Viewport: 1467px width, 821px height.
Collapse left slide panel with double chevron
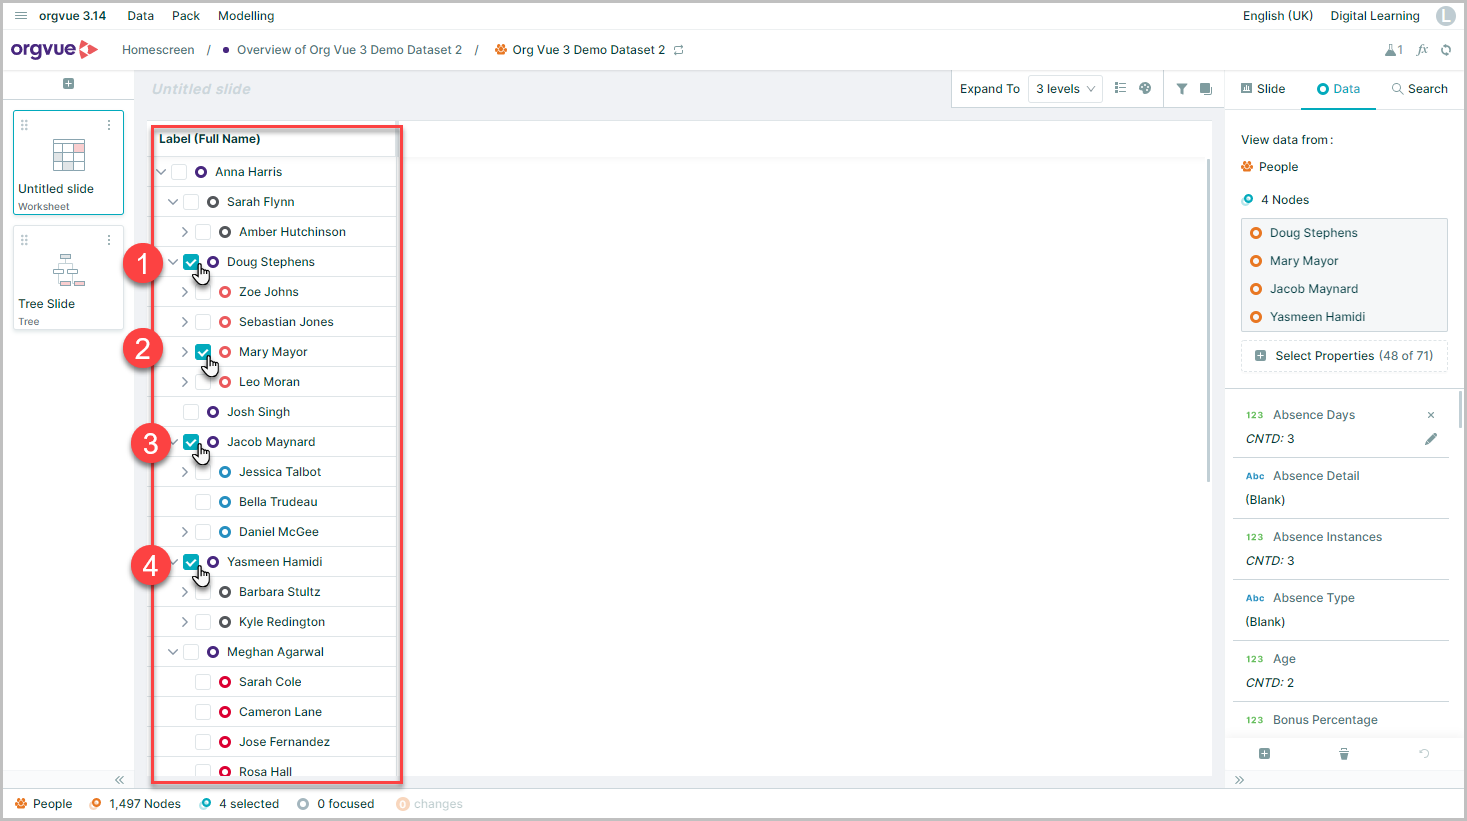click(119, 780)
